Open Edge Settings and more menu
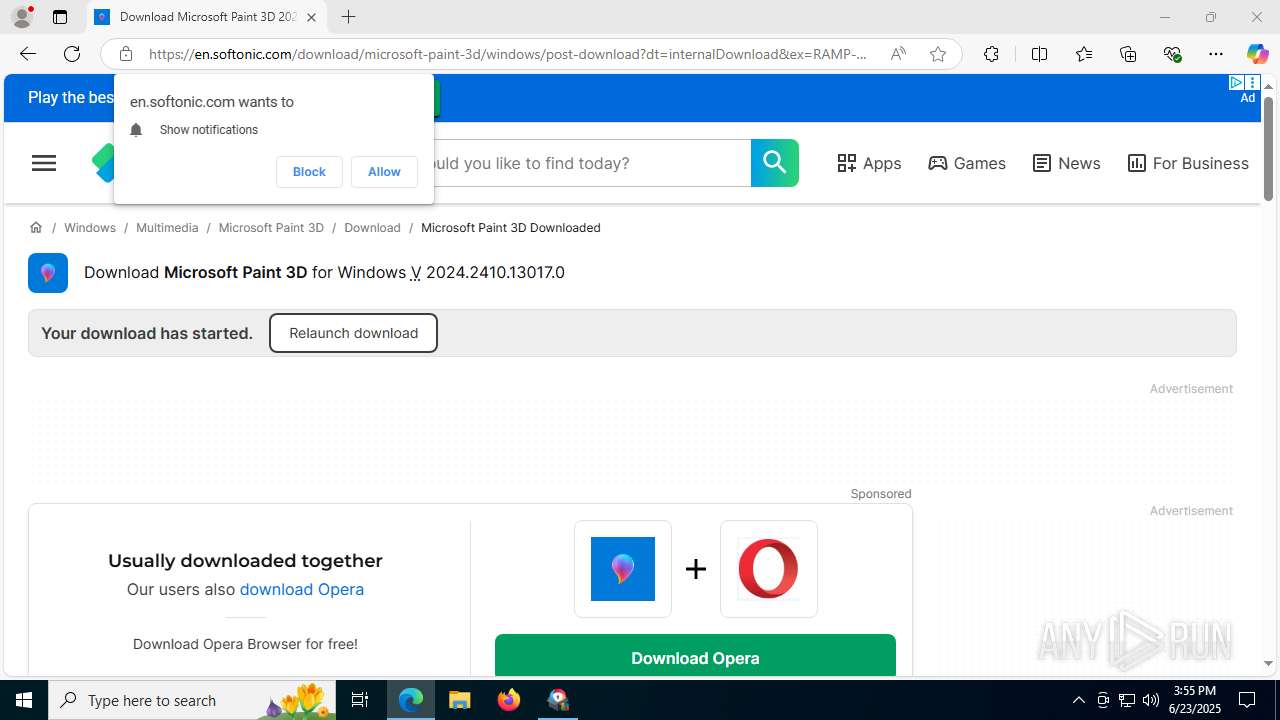The width and height of the screenshot is (1280, 720). coord(1215,54)
